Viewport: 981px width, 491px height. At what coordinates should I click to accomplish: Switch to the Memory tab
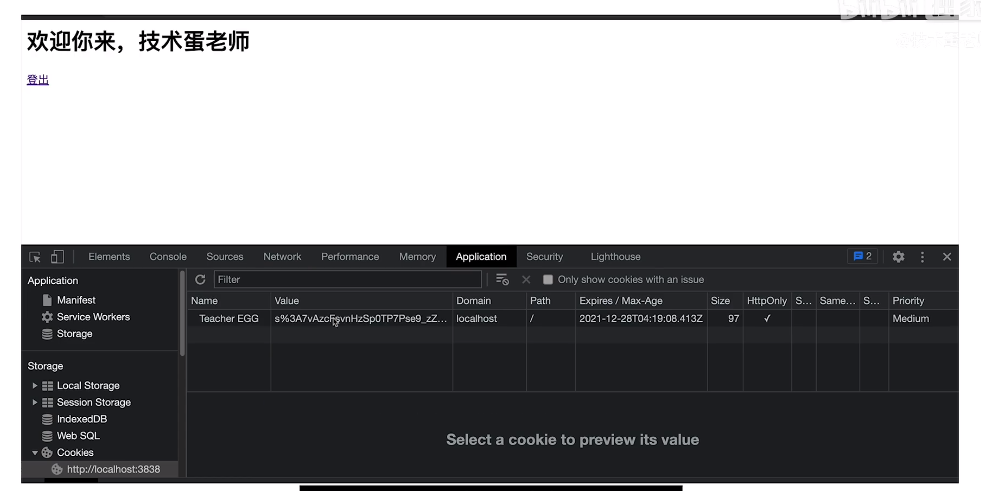click(x=417, y=256)
